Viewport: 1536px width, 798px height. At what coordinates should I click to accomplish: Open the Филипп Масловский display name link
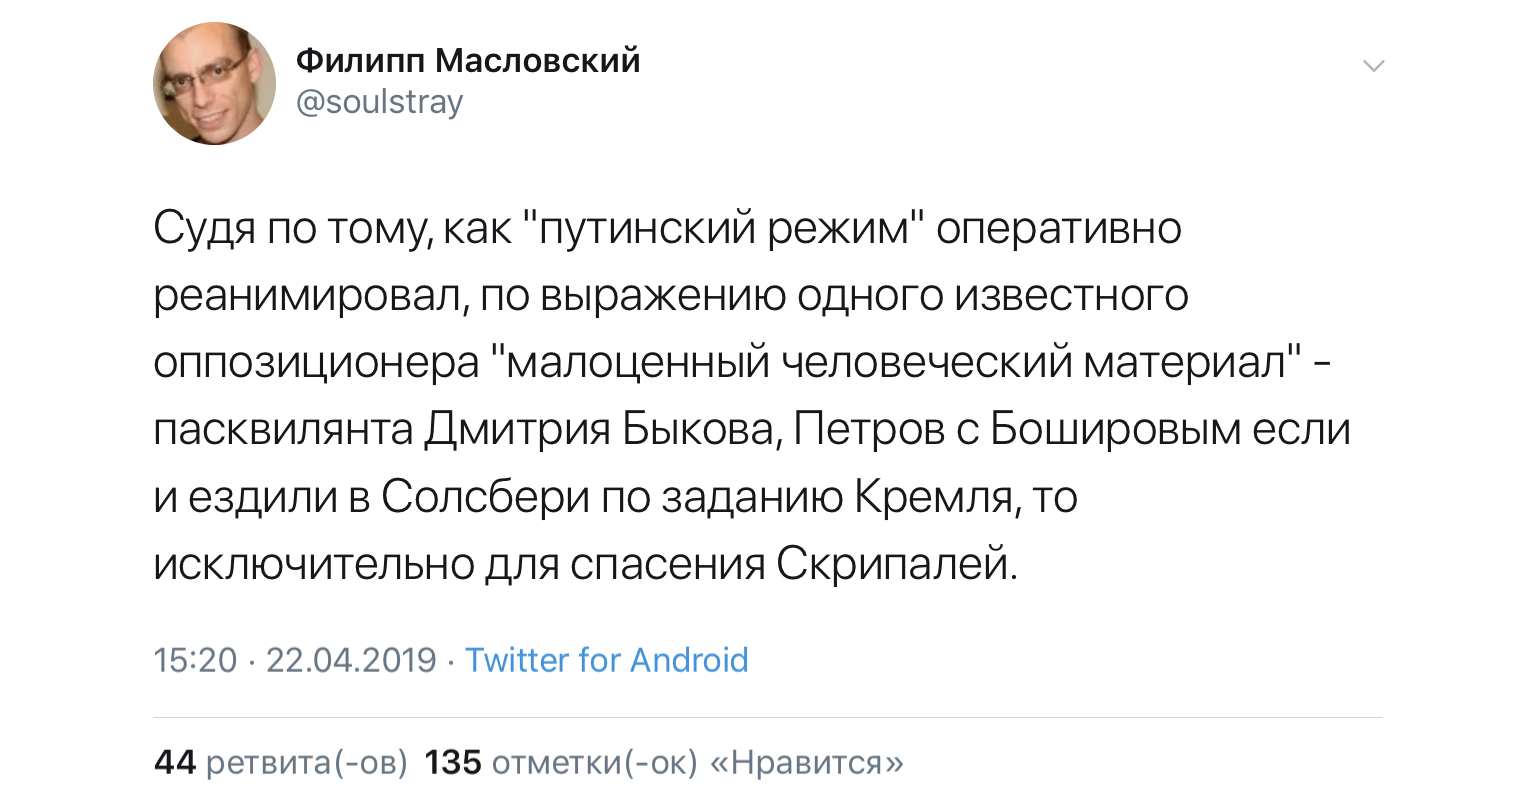468,61
